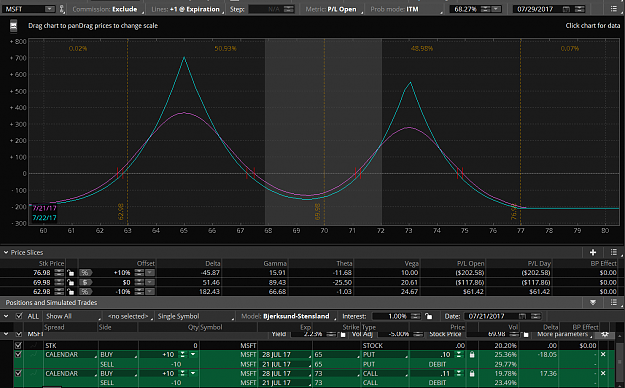625x388 pixels.
Task: Toggle price lock on .10 PUT calendar
Action: (472, 355)
